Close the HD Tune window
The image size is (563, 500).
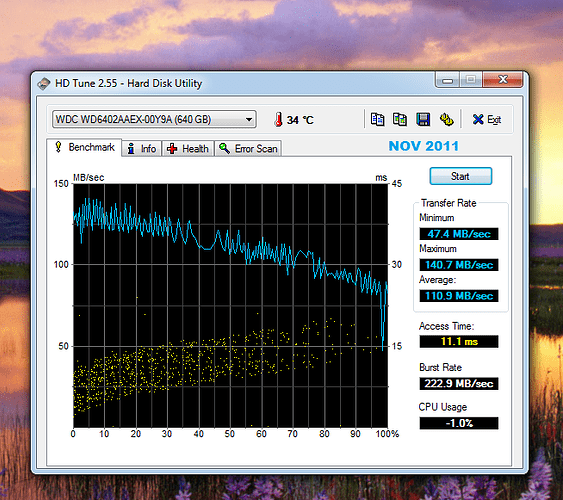click(x=502, y=80)
